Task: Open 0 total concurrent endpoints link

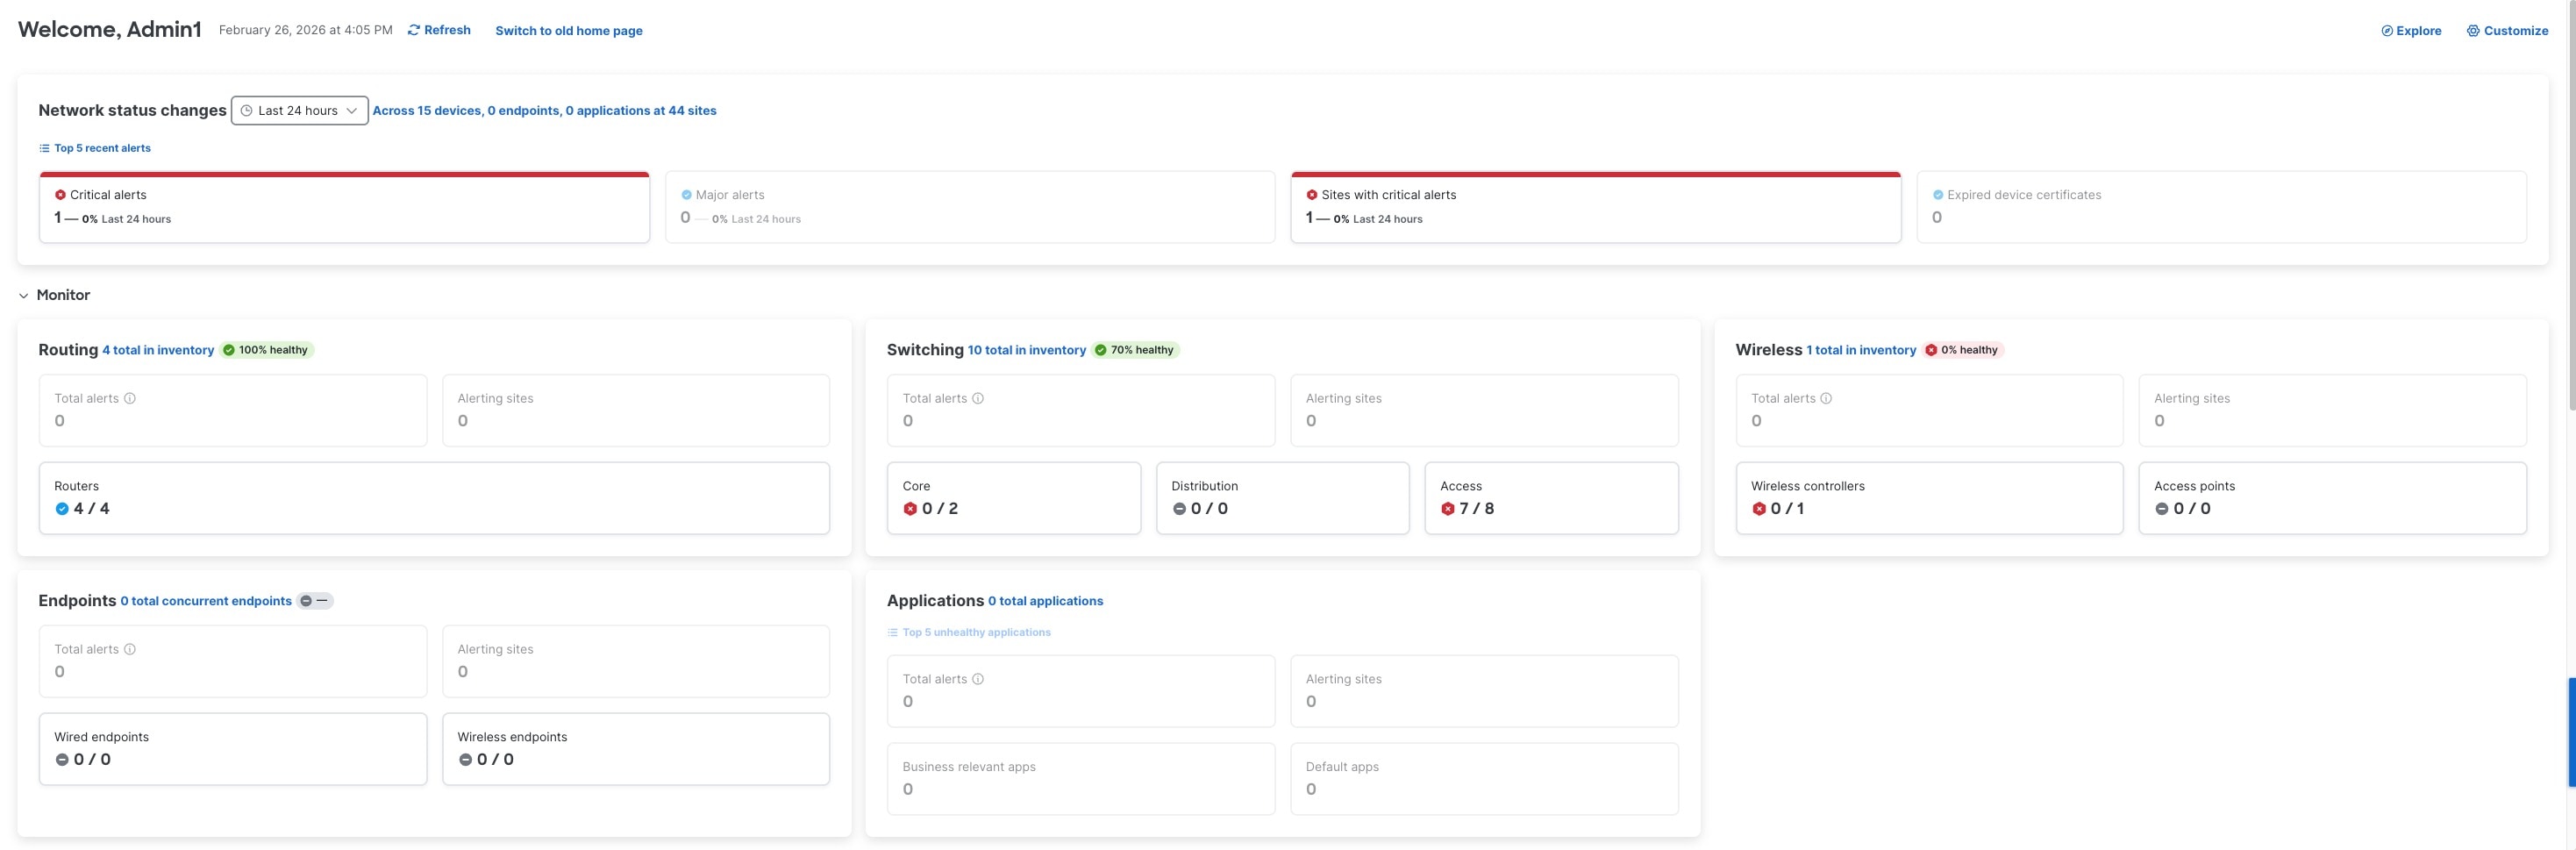Action: (x=206, y=601)
